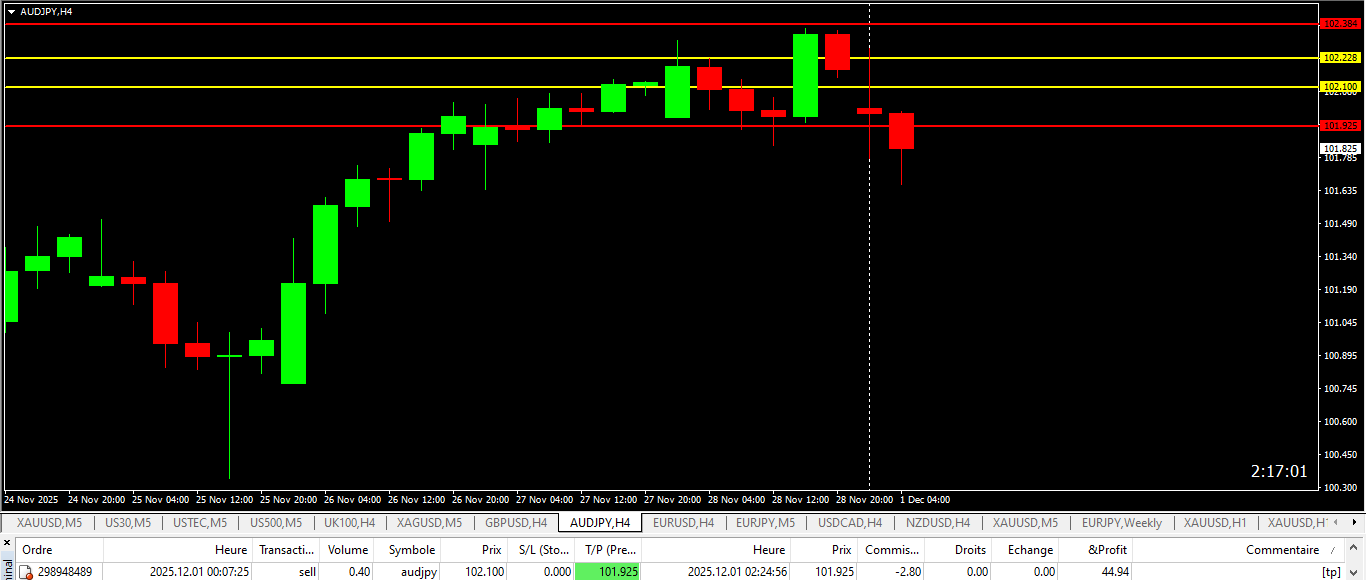
Task: Select the 101.925 red price level label
Action: pyautogui.click(x=1341, y=126)
